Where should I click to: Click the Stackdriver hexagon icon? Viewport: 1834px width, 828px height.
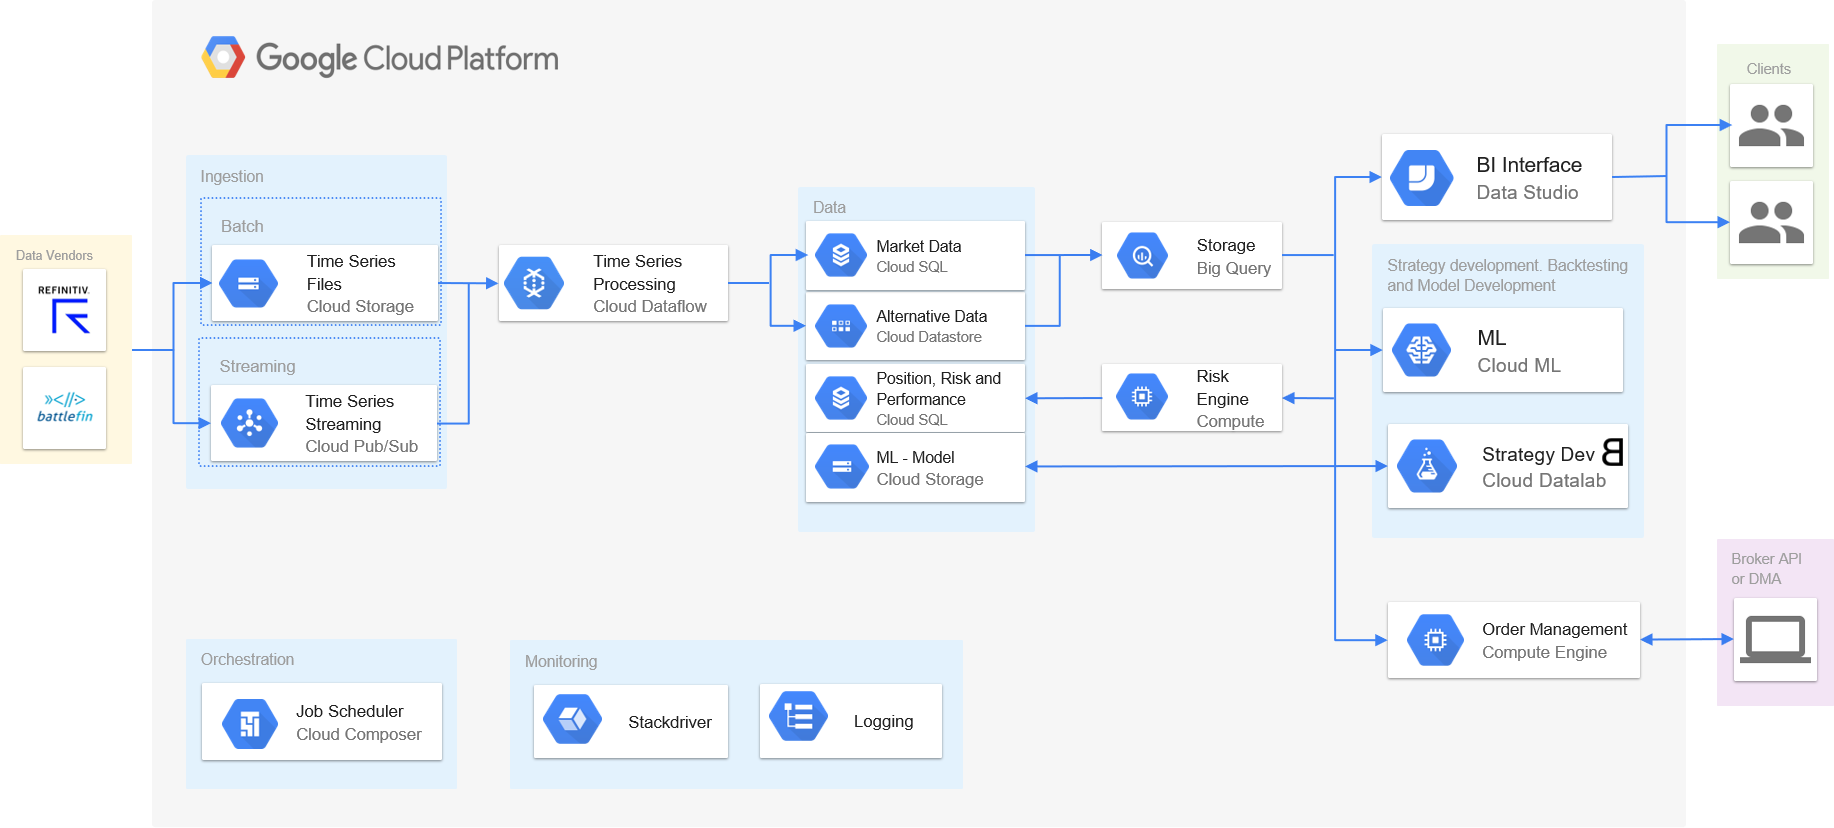(572, 719)
